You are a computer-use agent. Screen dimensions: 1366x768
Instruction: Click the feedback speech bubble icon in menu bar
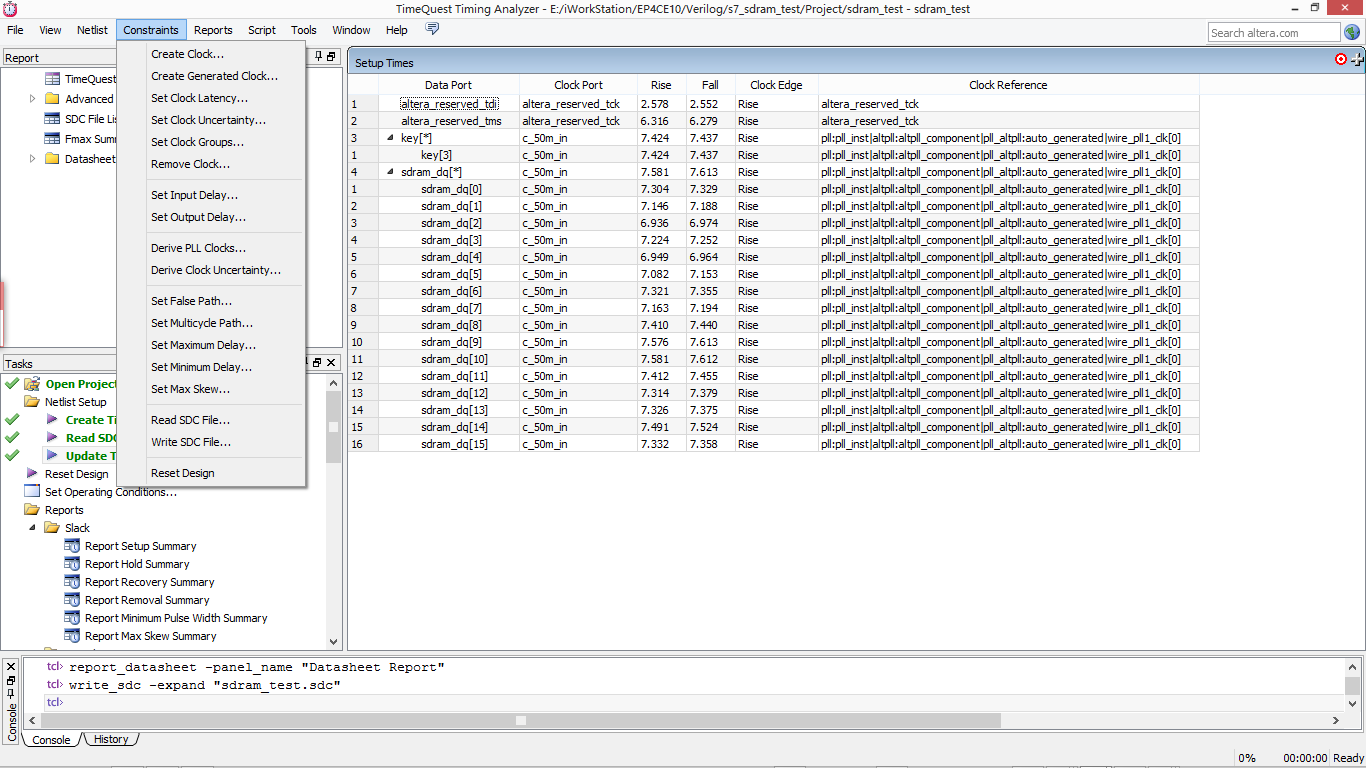(x=432, y=29)
